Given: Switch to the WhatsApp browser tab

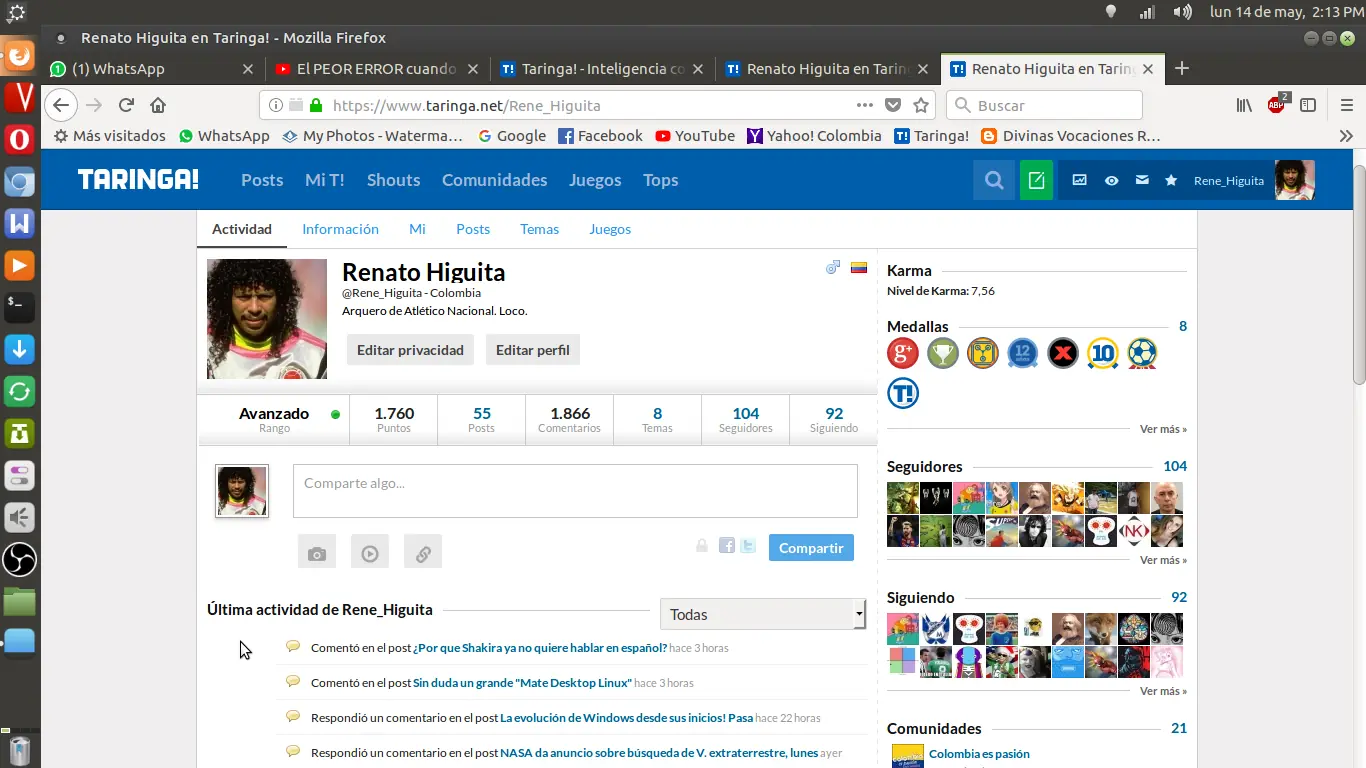Looking at the screenshot, I should point(153,69).
